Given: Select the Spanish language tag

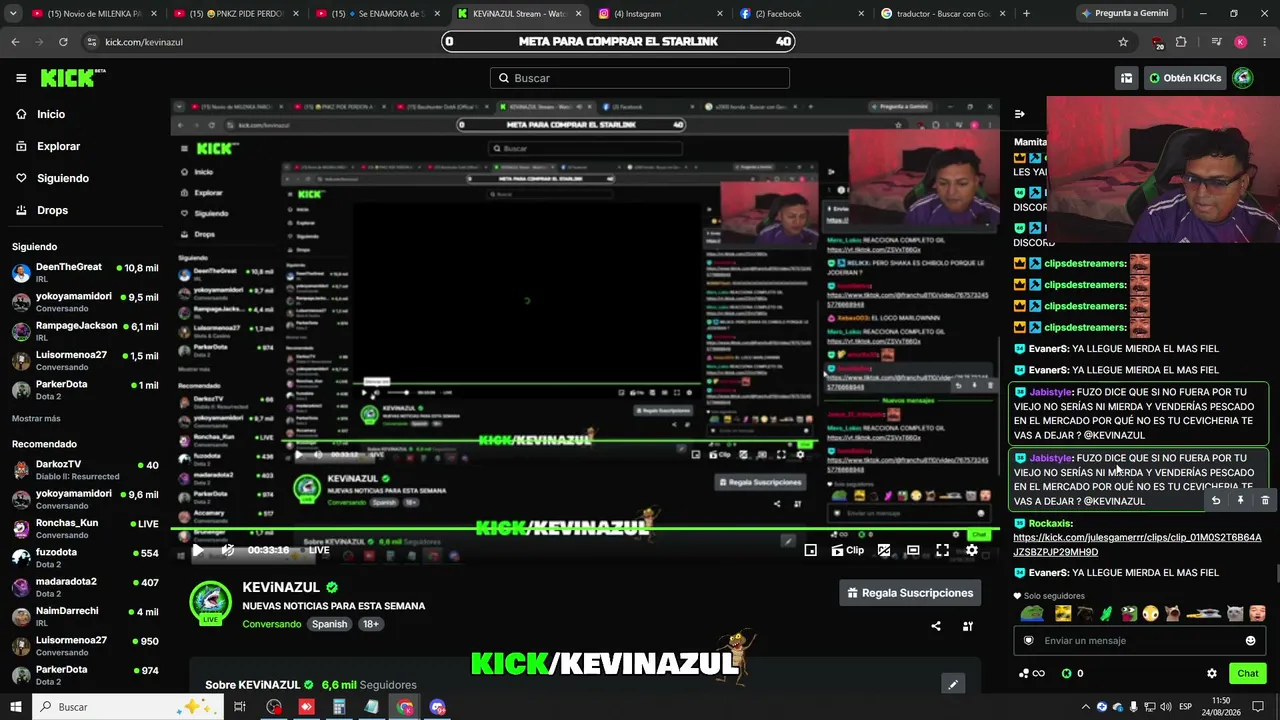Looking at the screenshot, I should (x=329, y=624).
